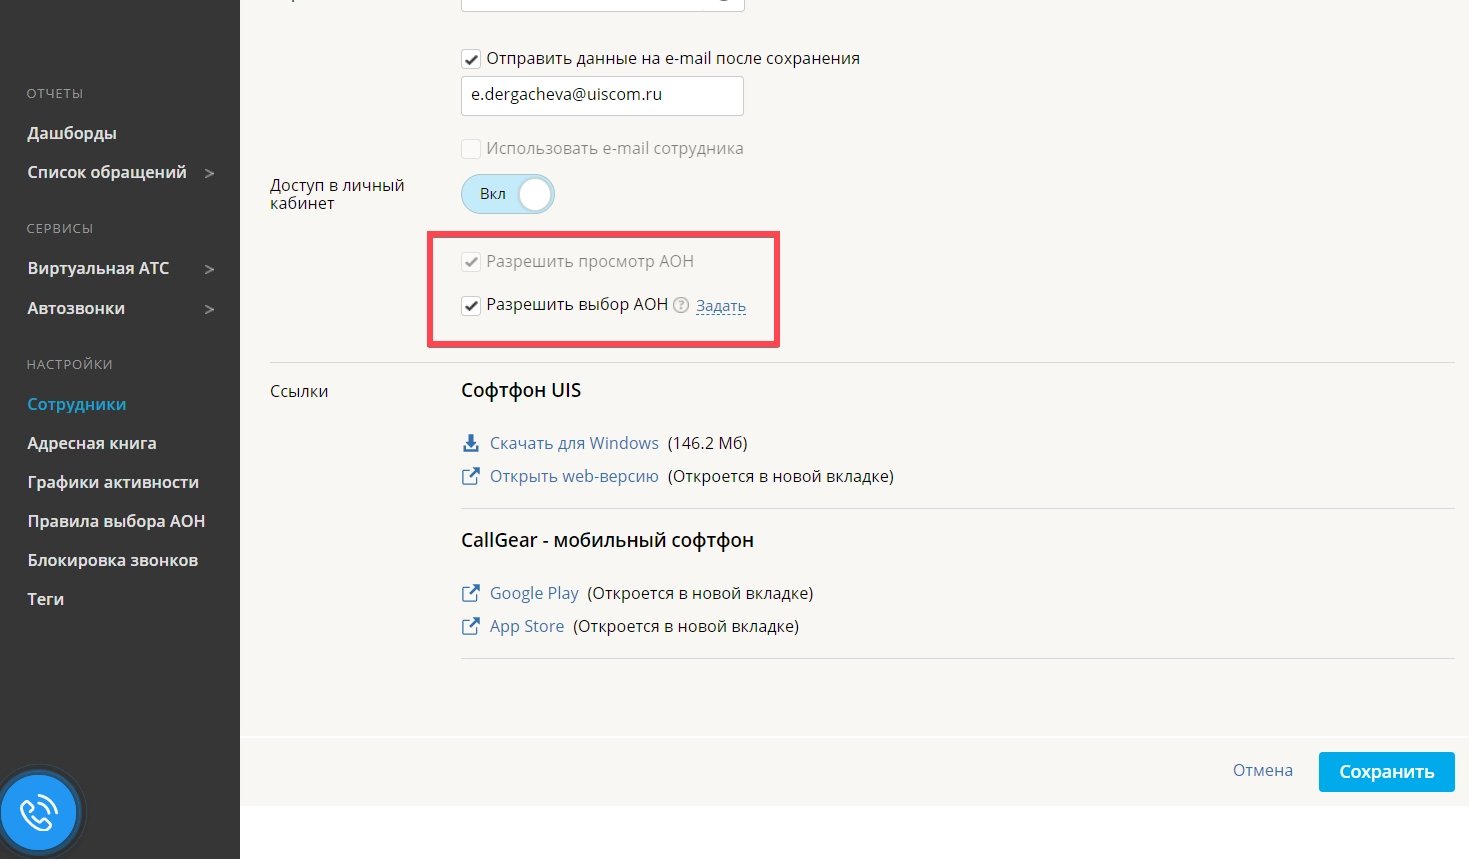Expand Виртуальная АТС submenu arrow
The image size is (1469, 859).
[x=209, y=269]
